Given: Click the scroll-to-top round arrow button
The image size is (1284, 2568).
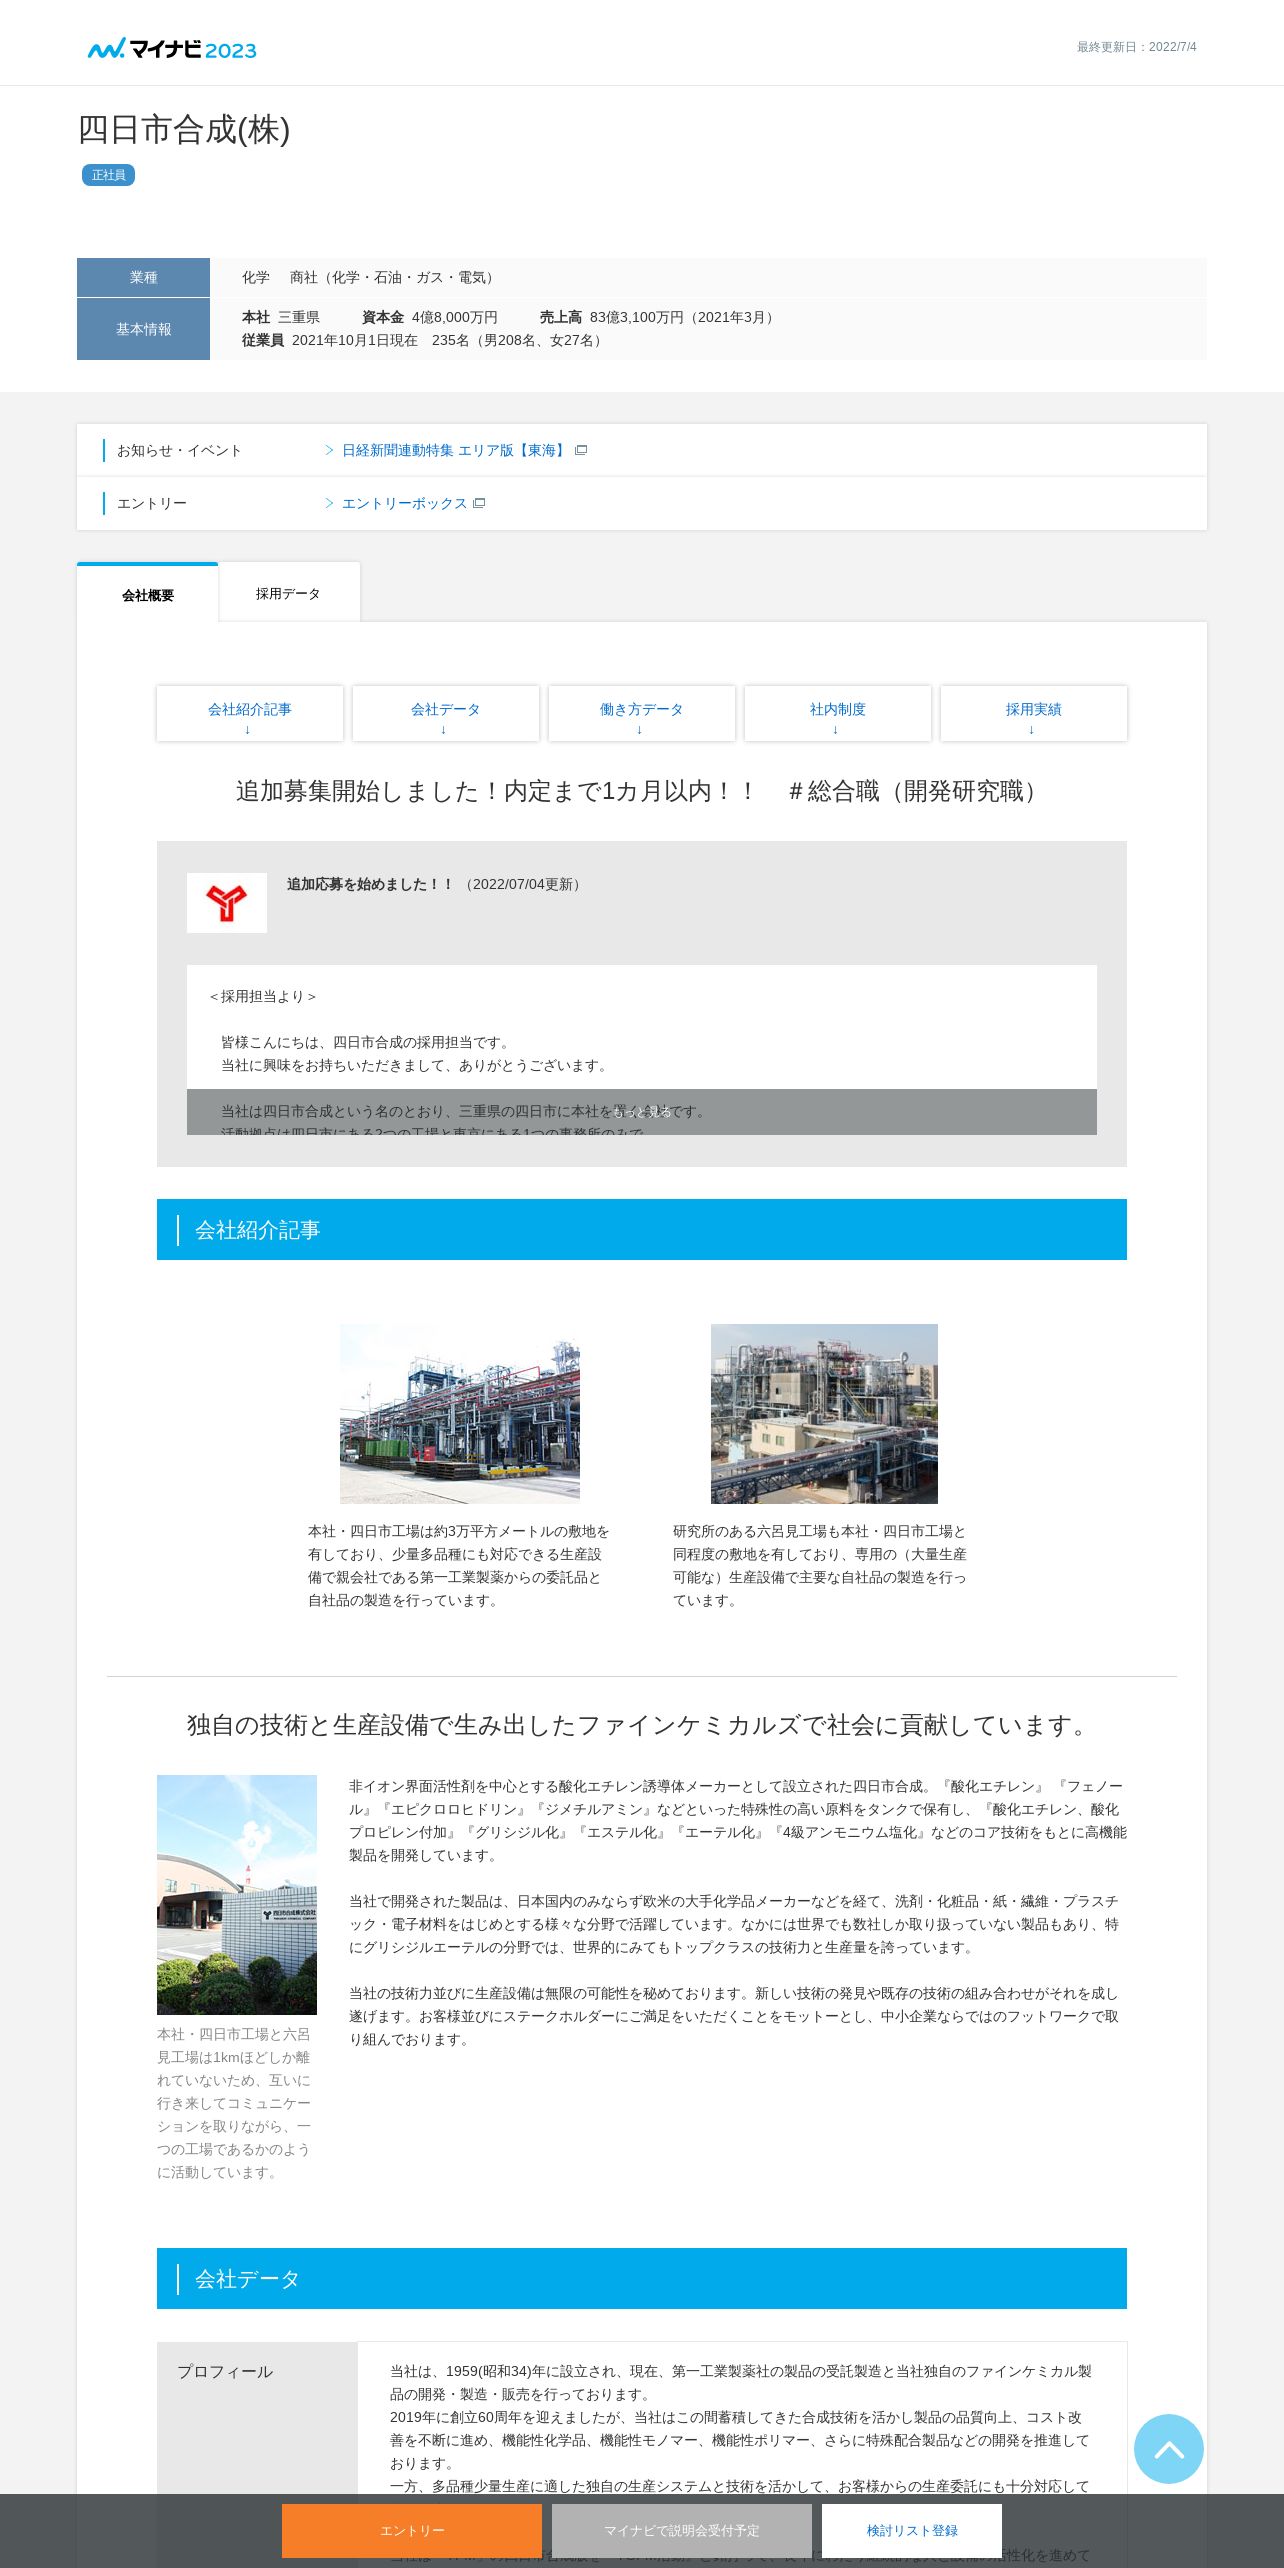Looking at the screenshot, I should 1168,2448.
